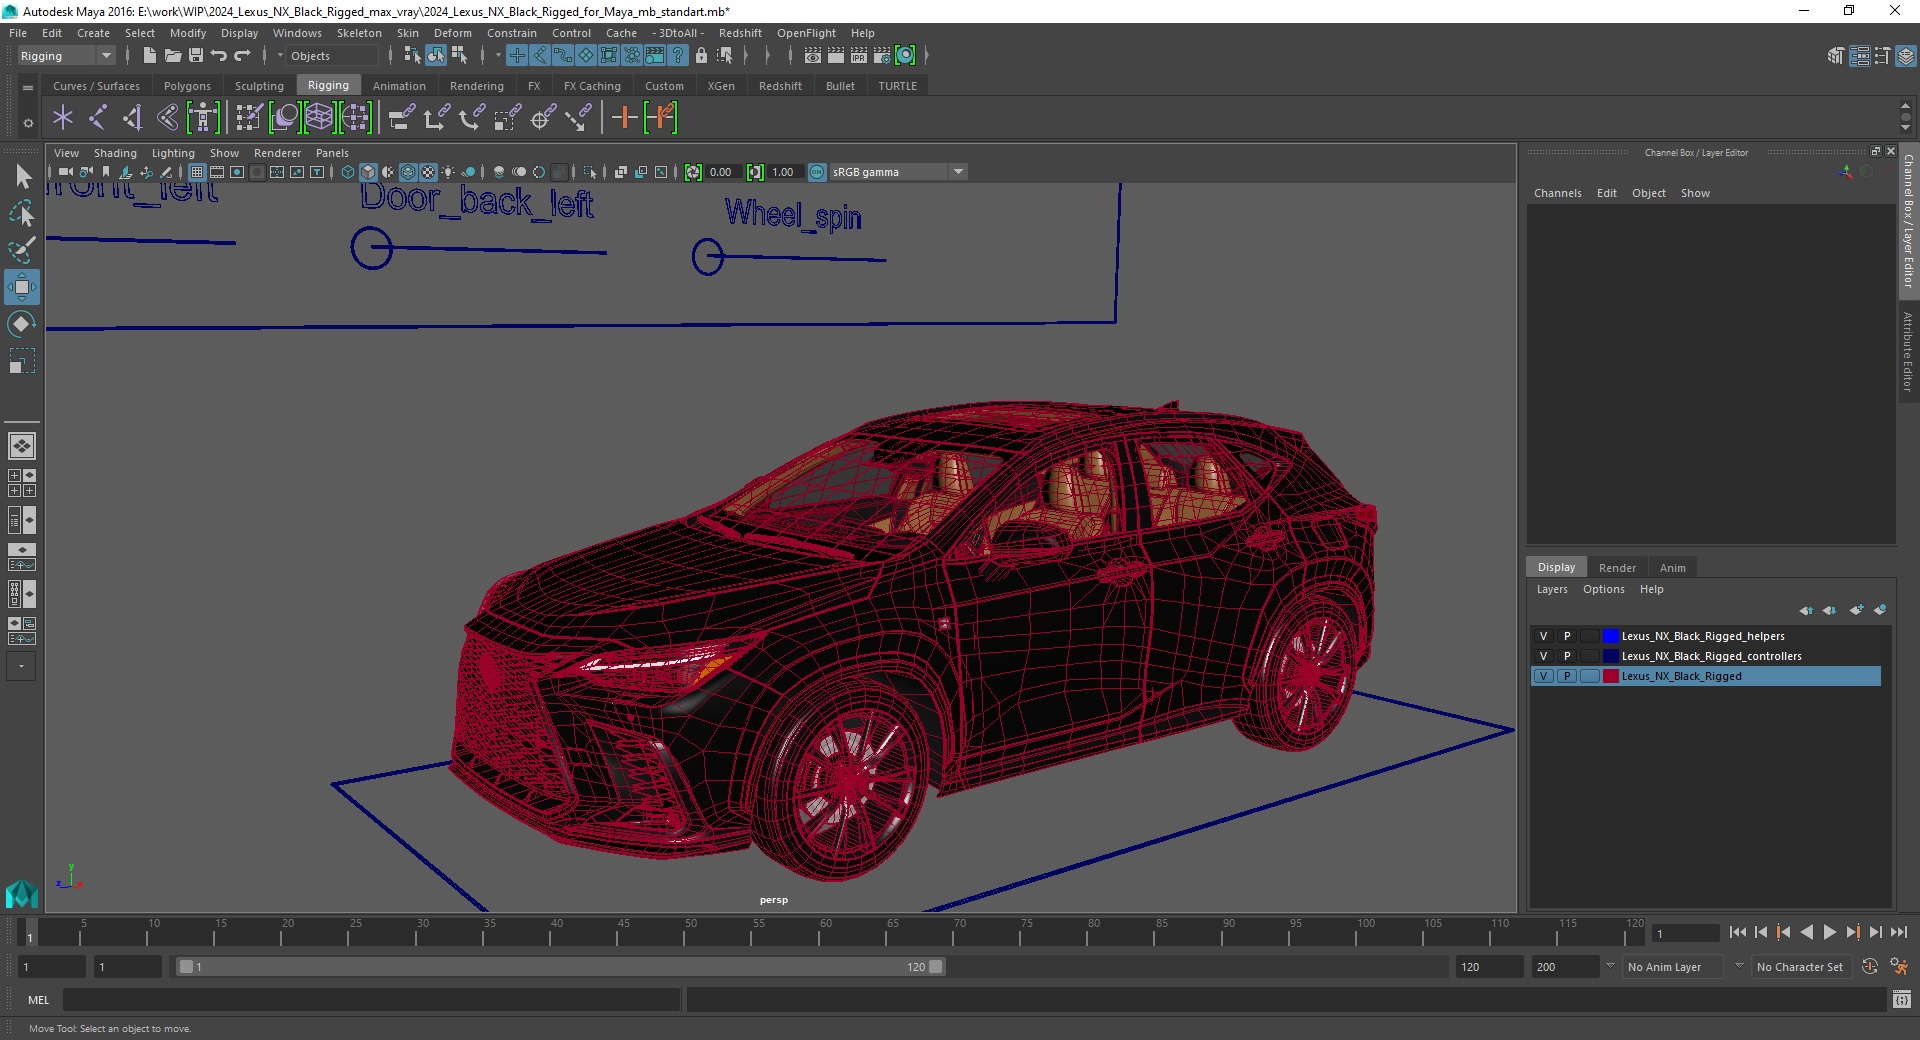Click the Create Locator shelf icon

(63, 118)
